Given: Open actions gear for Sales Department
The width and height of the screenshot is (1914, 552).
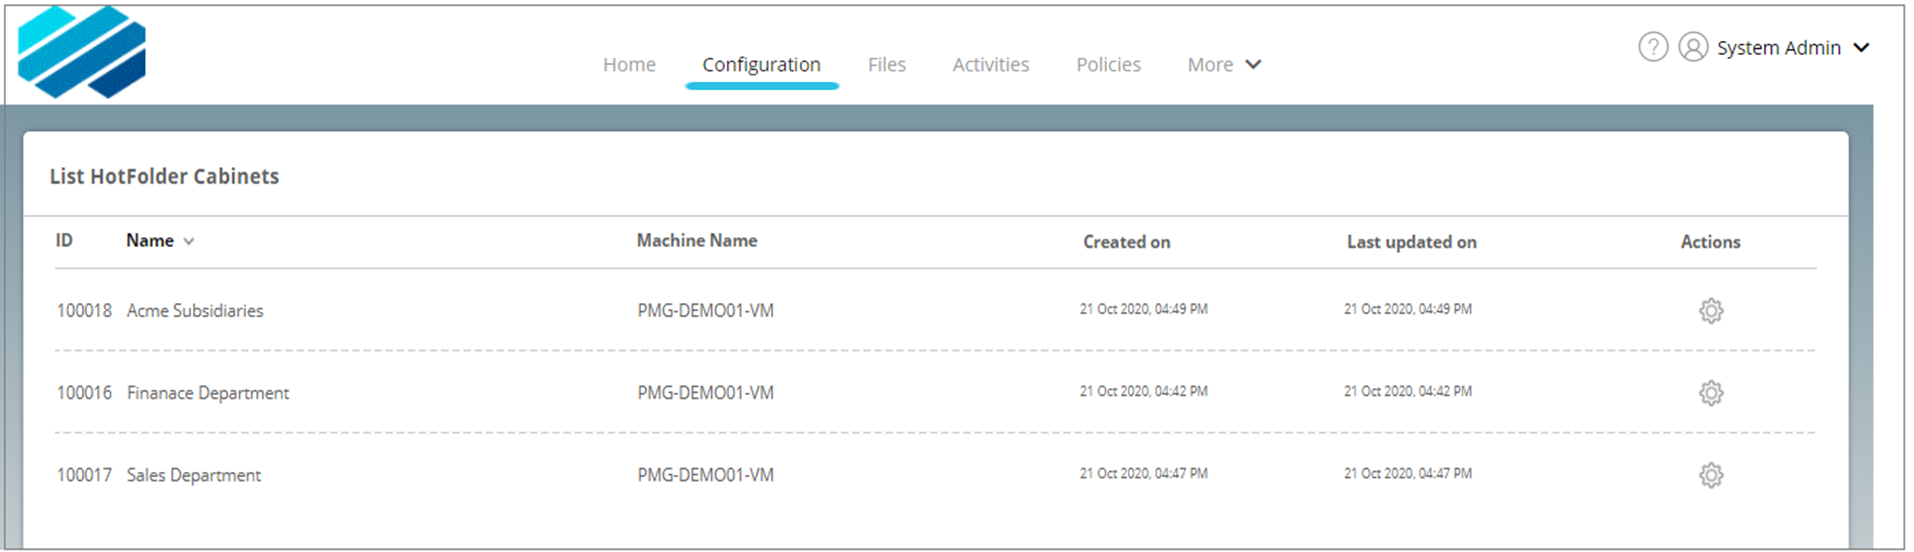Looking at the screenshot, I should click(1711, 475).
